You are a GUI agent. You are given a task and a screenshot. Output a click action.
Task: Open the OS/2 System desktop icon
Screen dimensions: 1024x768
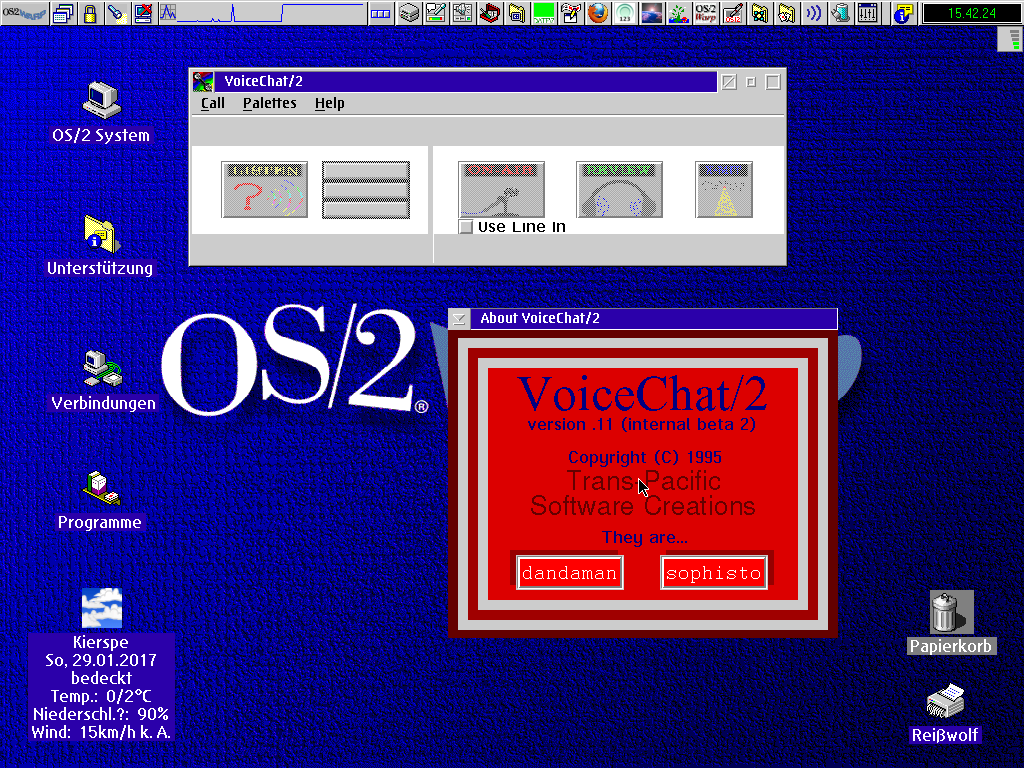click(101, 101)
